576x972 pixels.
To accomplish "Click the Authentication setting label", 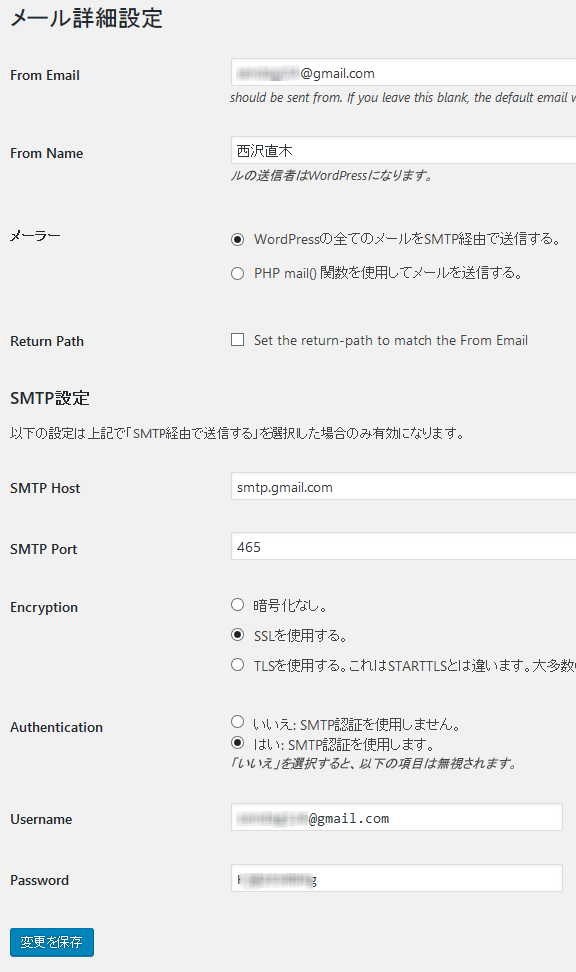I will point(56,727).
